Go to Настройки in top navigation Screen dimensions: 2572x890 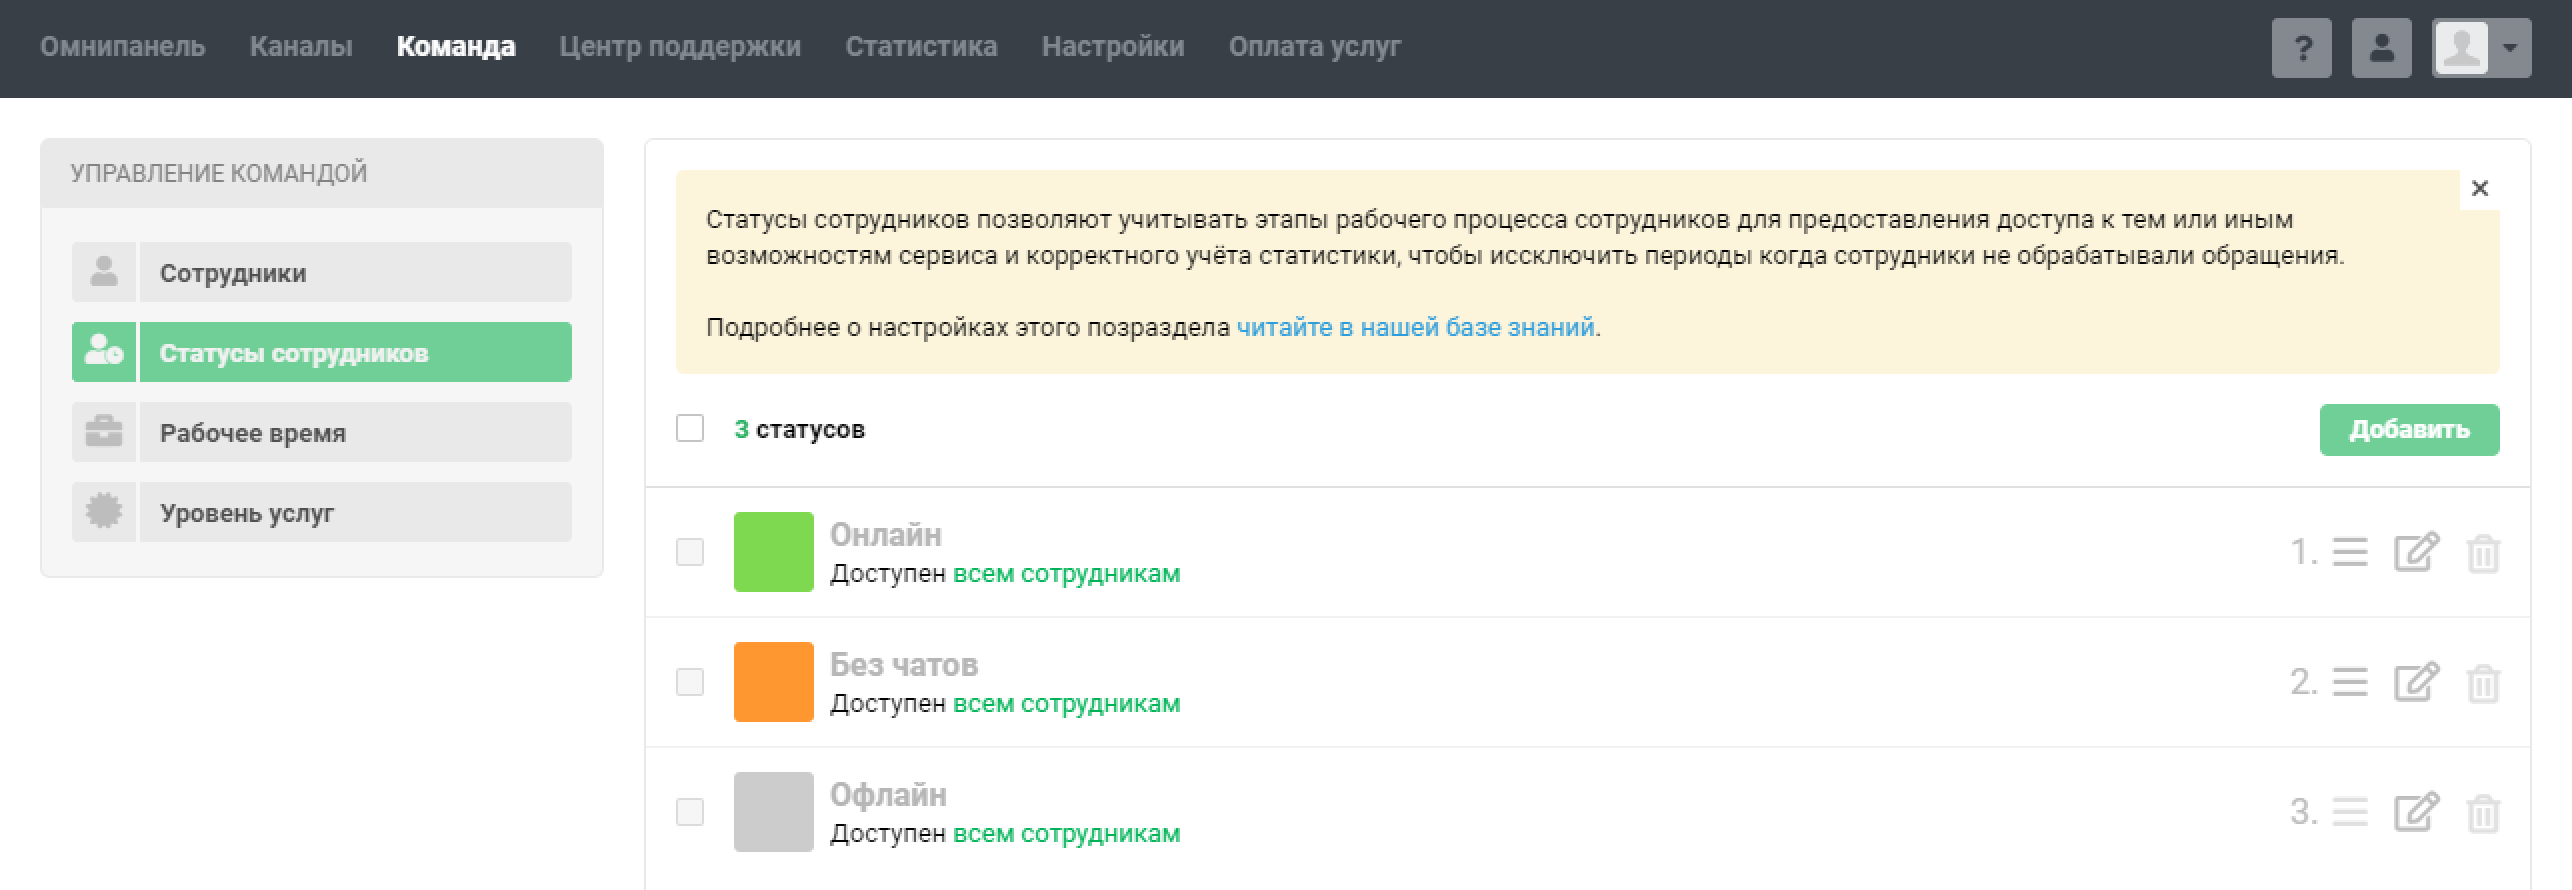point(1113,47)
